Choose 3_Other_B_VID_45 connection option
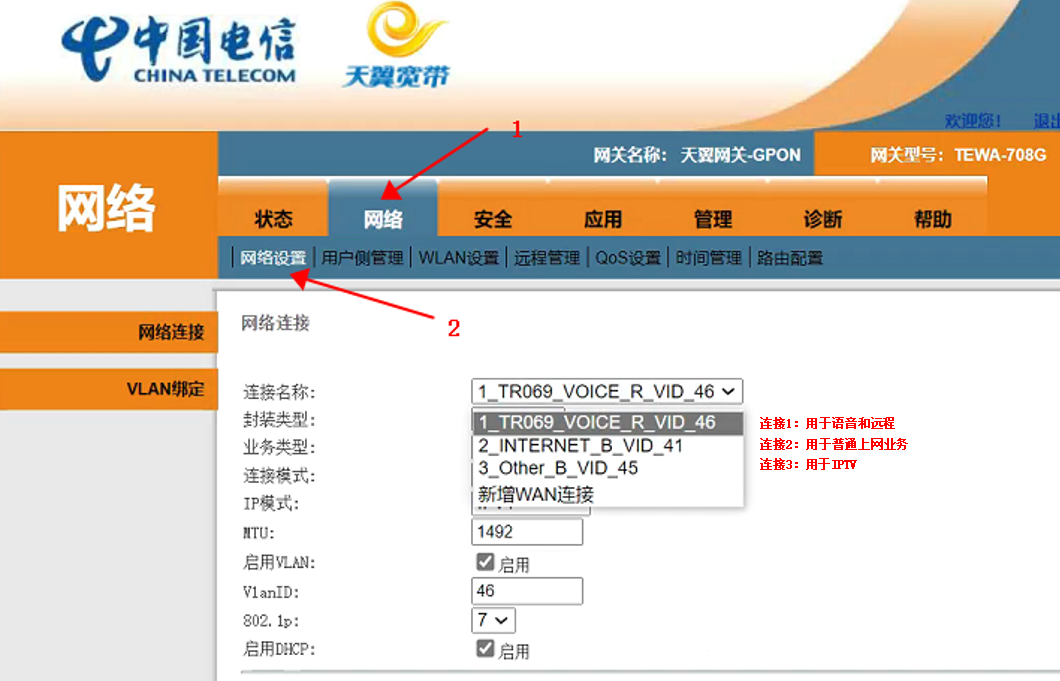Image resolution: width=1060 pixels, height=681 pixels. (x=558, y=468)
